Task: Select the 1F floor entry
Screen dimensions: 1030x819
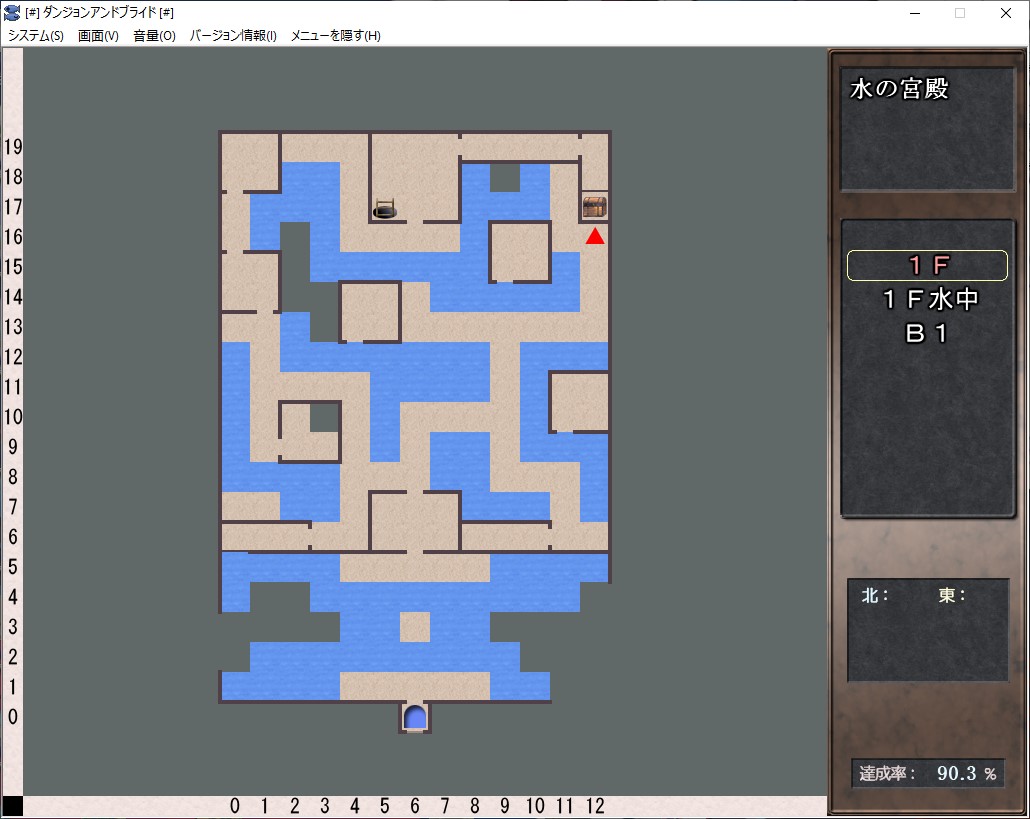Action: pyautogui.click(x=927, y=265)
